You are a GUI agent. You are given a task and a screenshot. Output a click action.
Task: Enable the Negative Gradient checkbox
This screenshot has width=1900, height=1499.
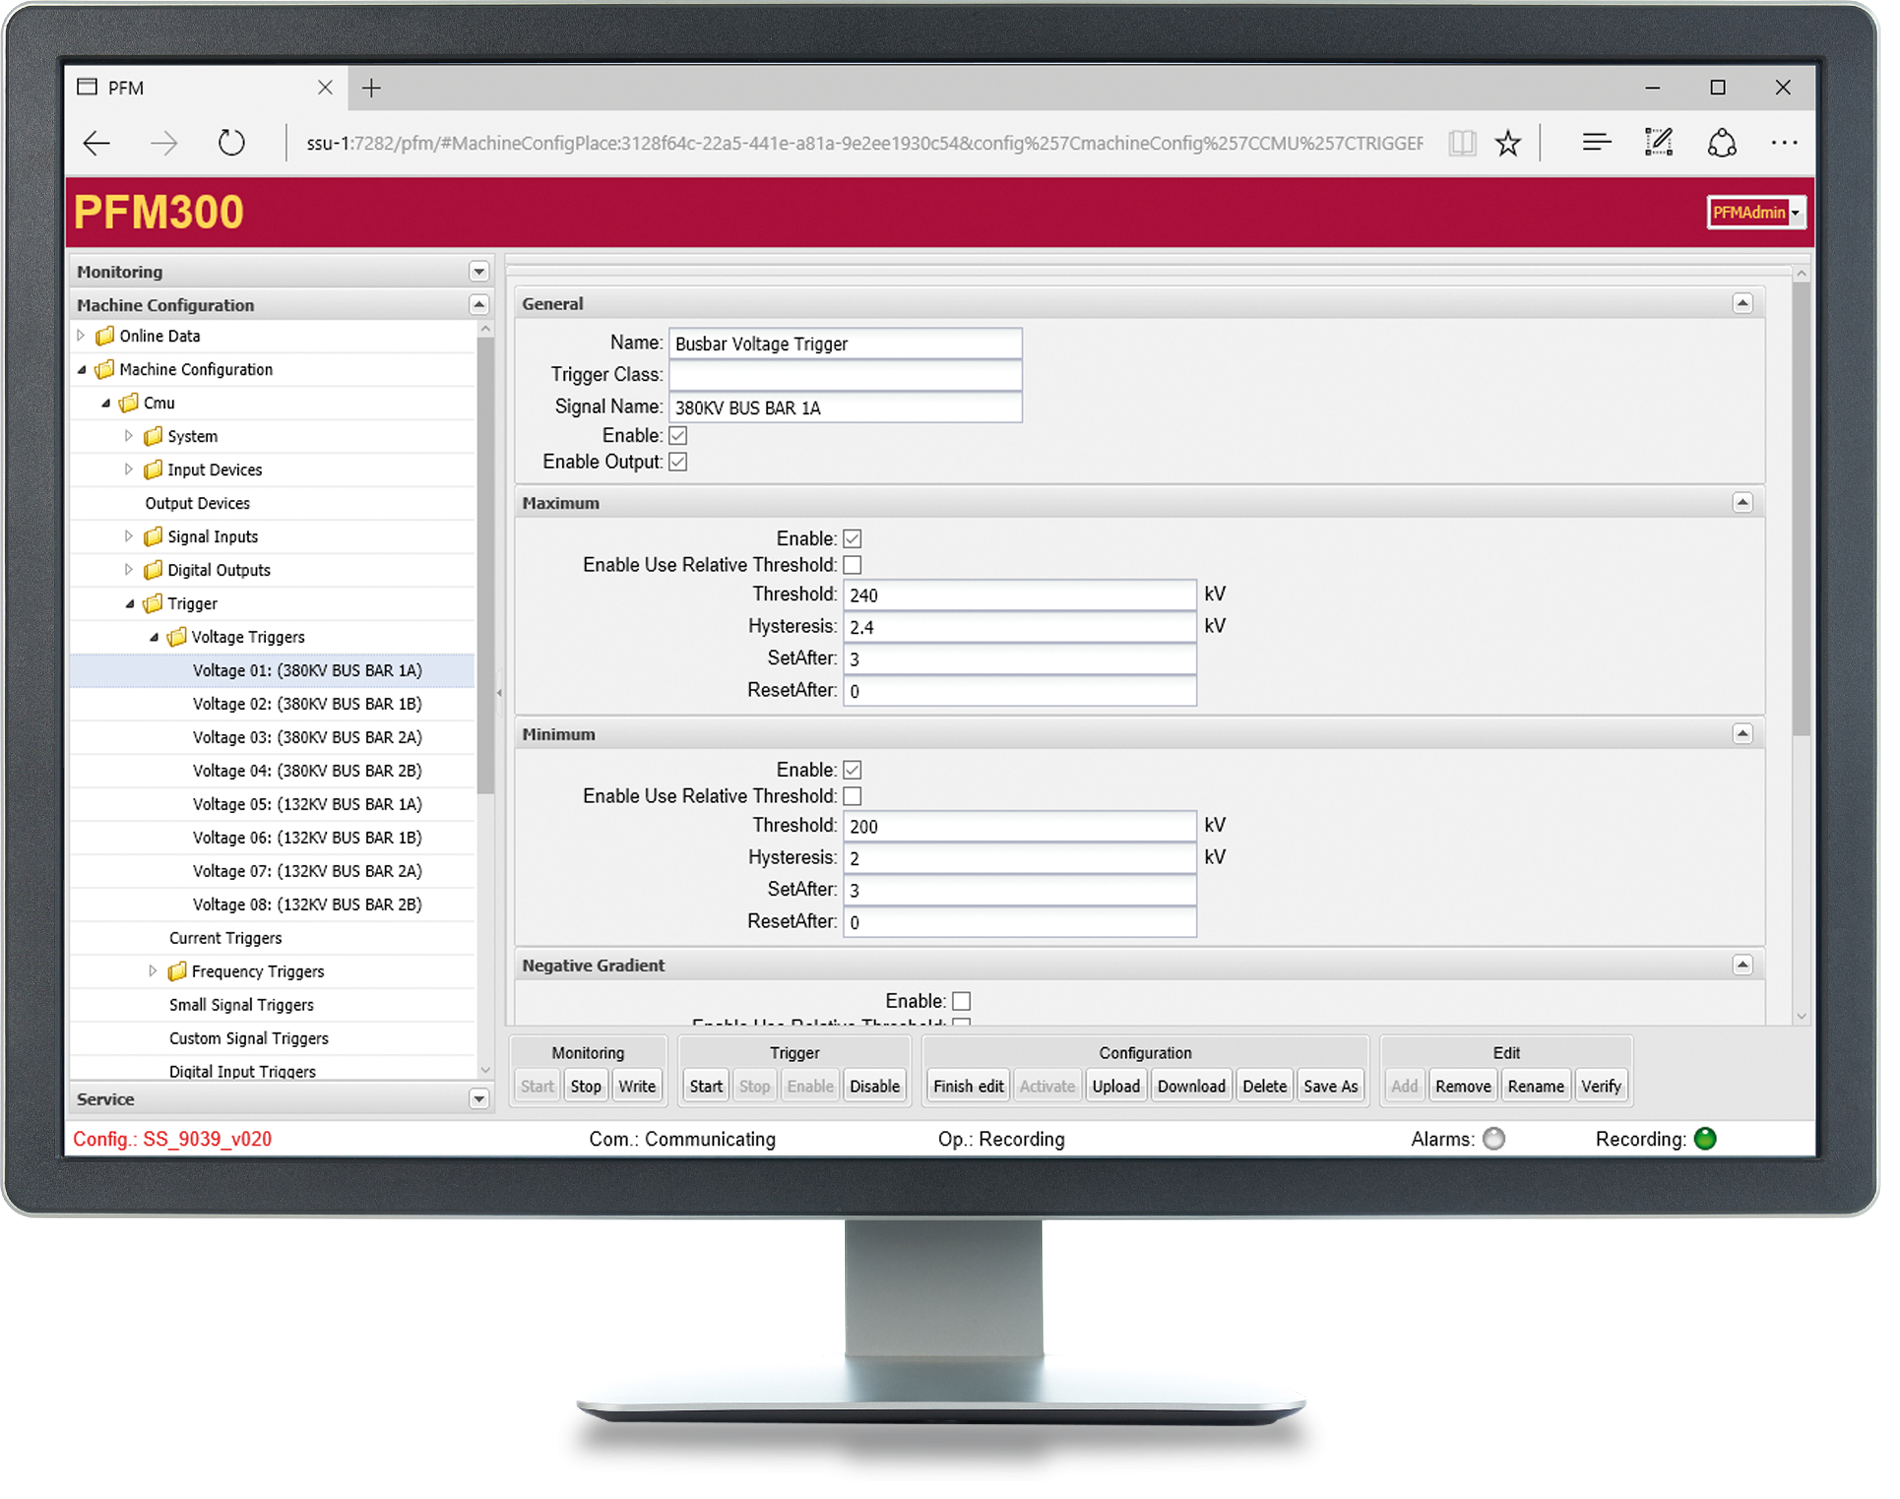tap(961, 1001)
